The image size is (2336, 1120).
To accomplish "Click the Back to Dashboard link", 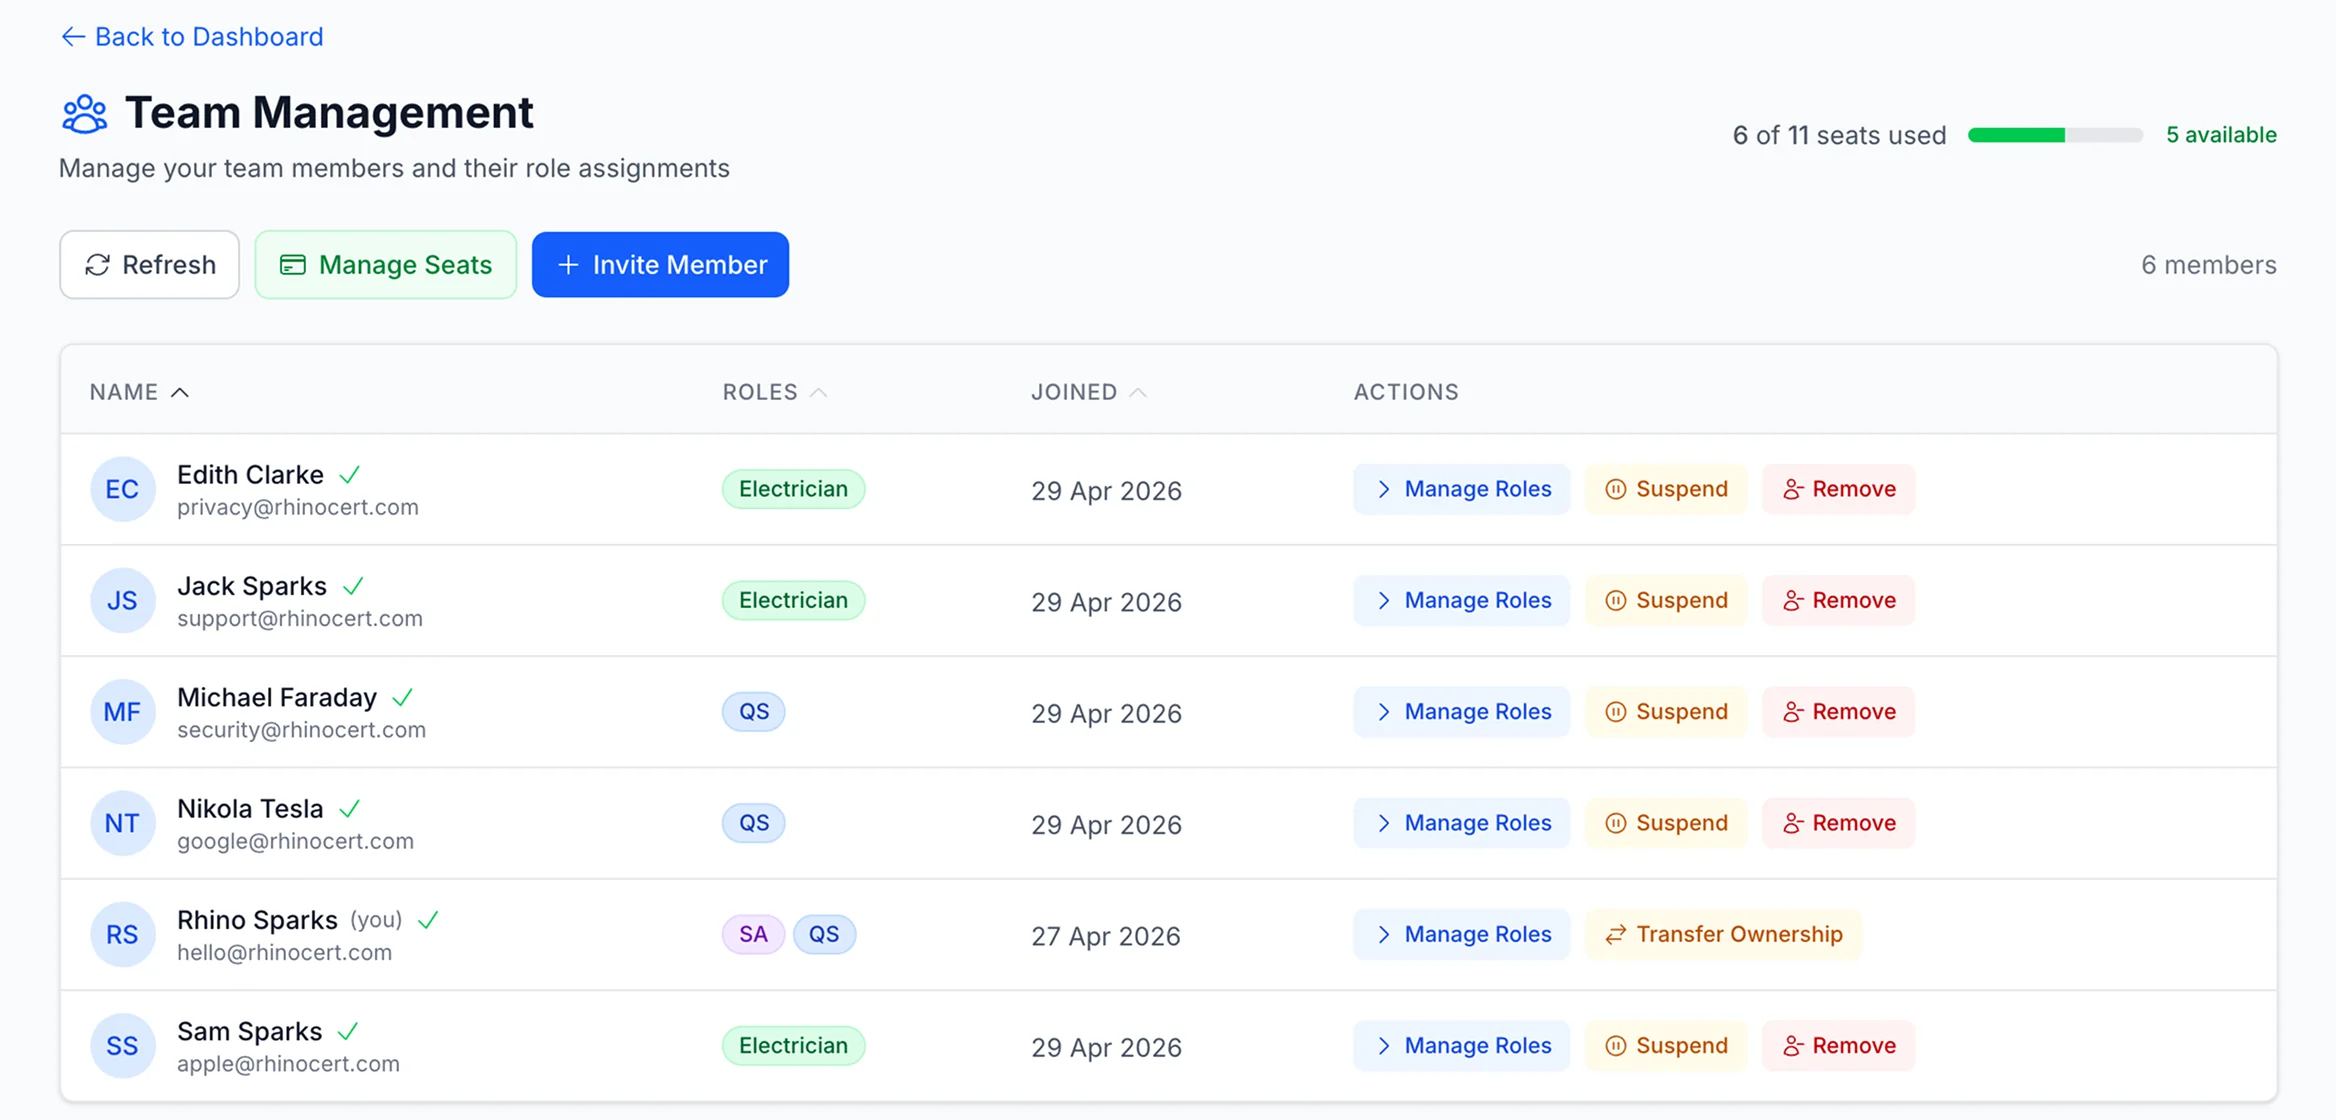I will [x=192, y=37].
